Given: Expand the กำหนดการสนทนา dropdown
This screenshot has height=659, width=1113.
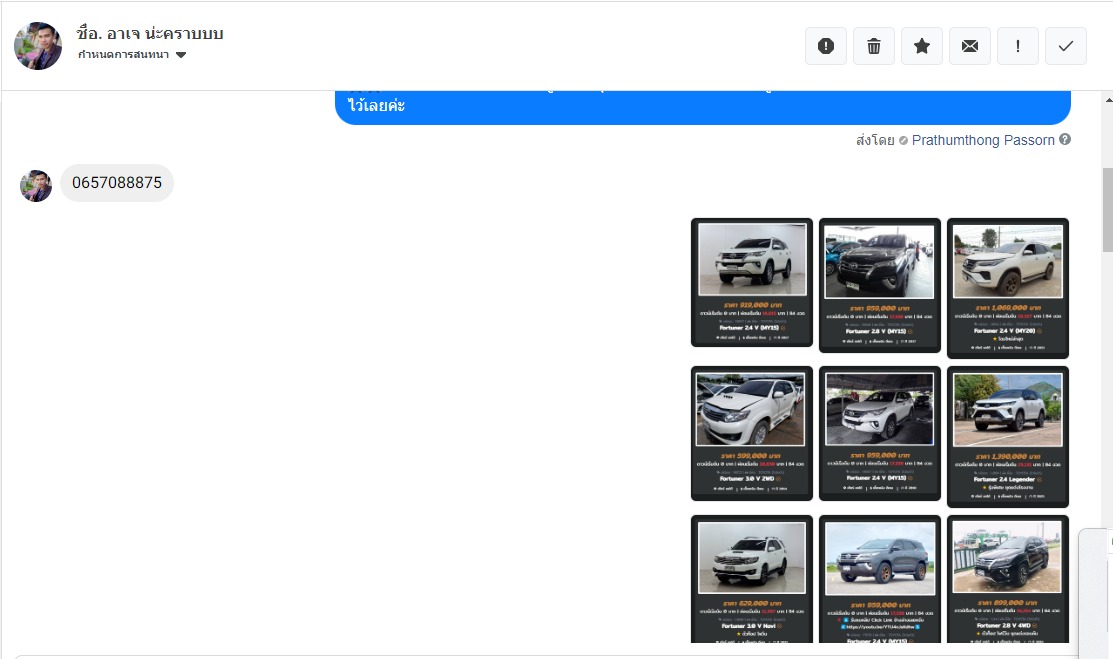Looking at the screenshot, I should point(181,55).
